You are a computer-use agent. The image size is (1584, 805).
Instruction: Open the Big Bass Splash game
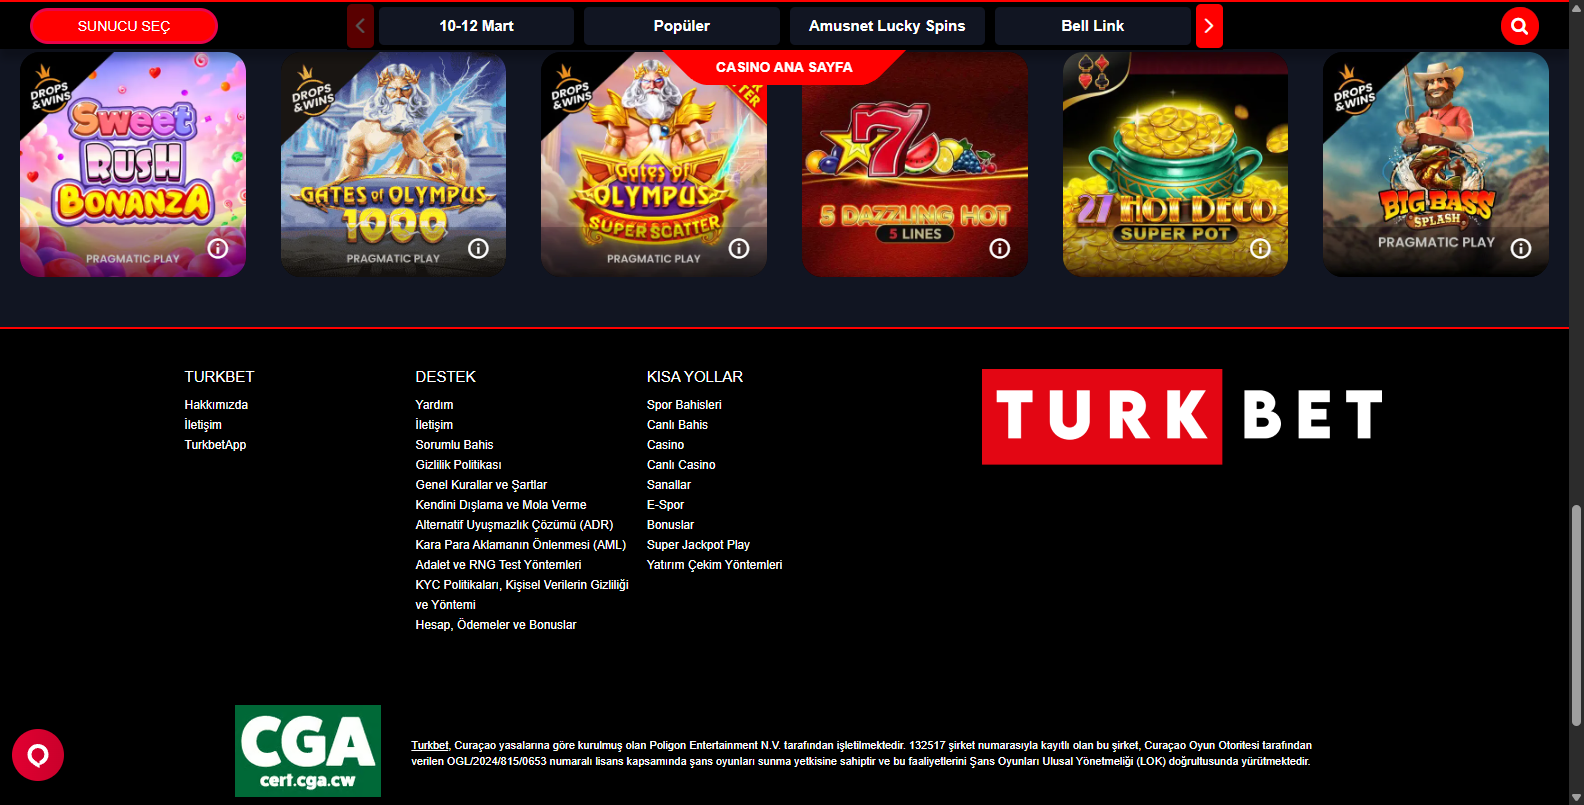(1436, 164)
